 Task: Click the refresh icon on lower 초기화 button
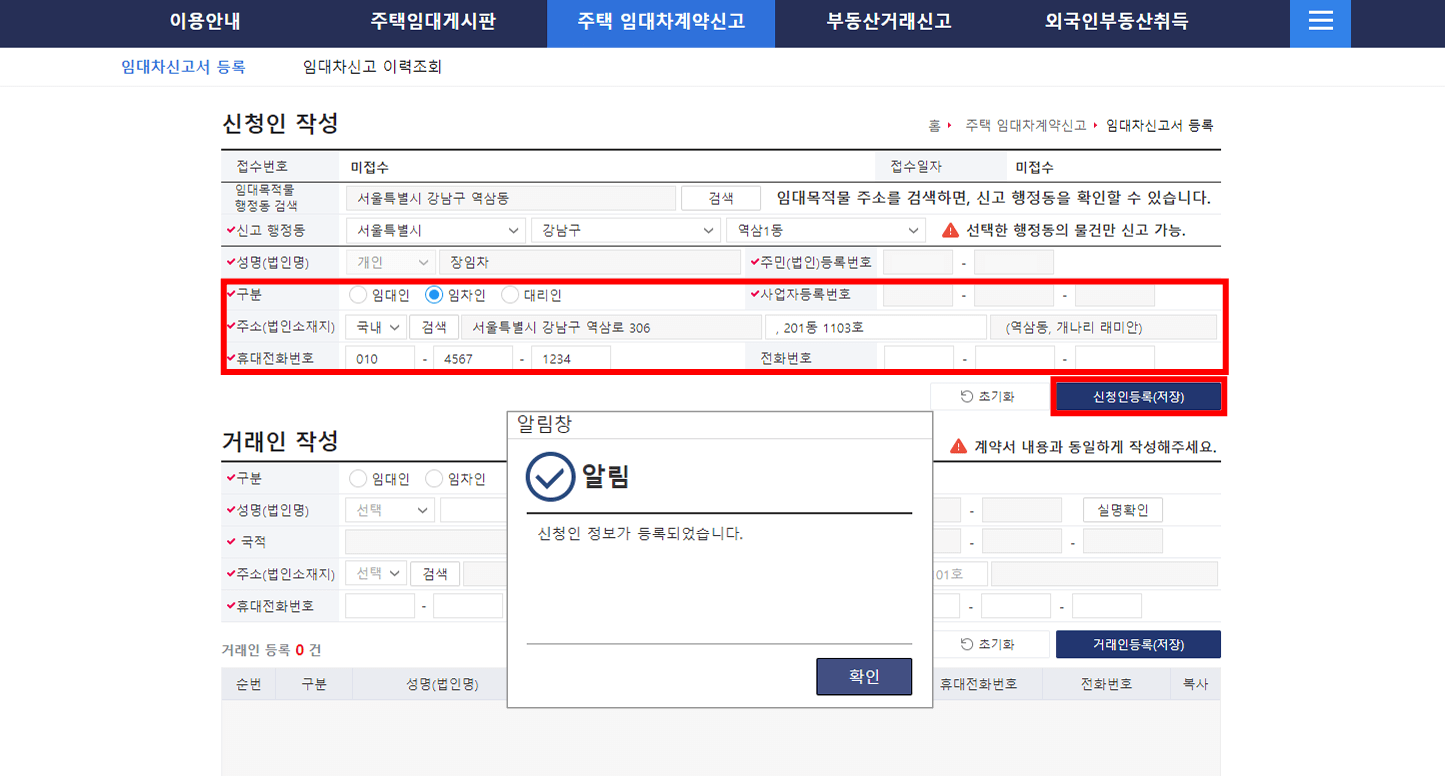coord(967,644)
